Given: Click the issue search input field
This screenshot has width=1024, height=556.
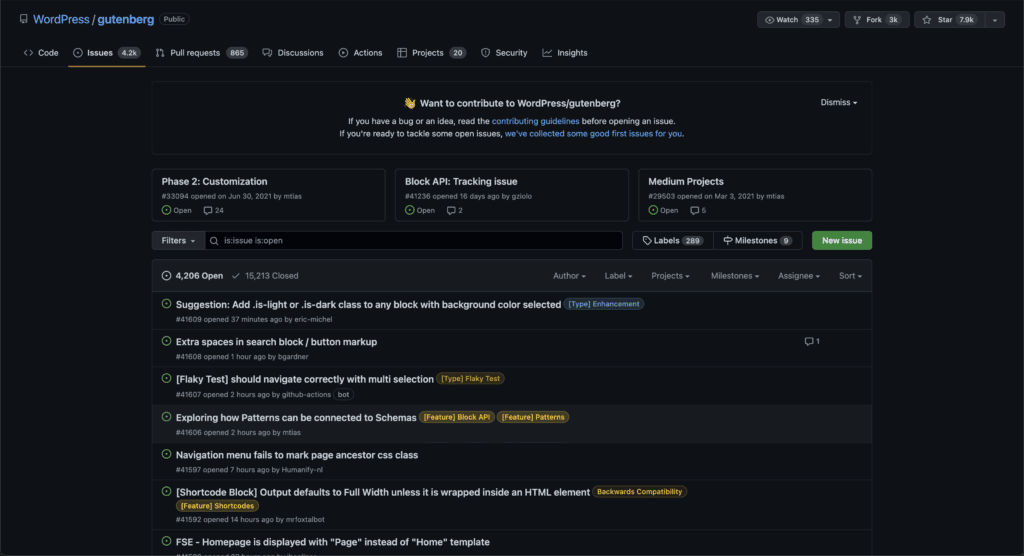Looking at the screenshot, I should (x=414, y=240).
